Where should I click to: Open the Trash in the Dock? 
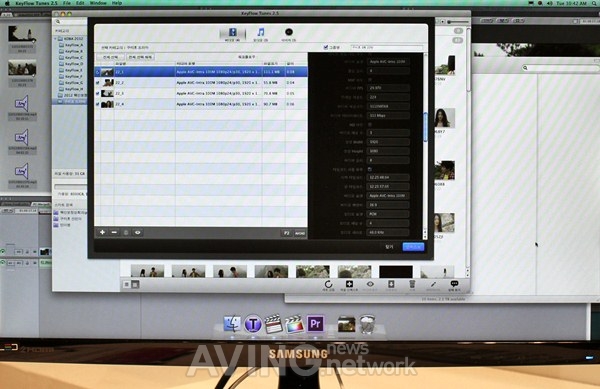(367, 324)
